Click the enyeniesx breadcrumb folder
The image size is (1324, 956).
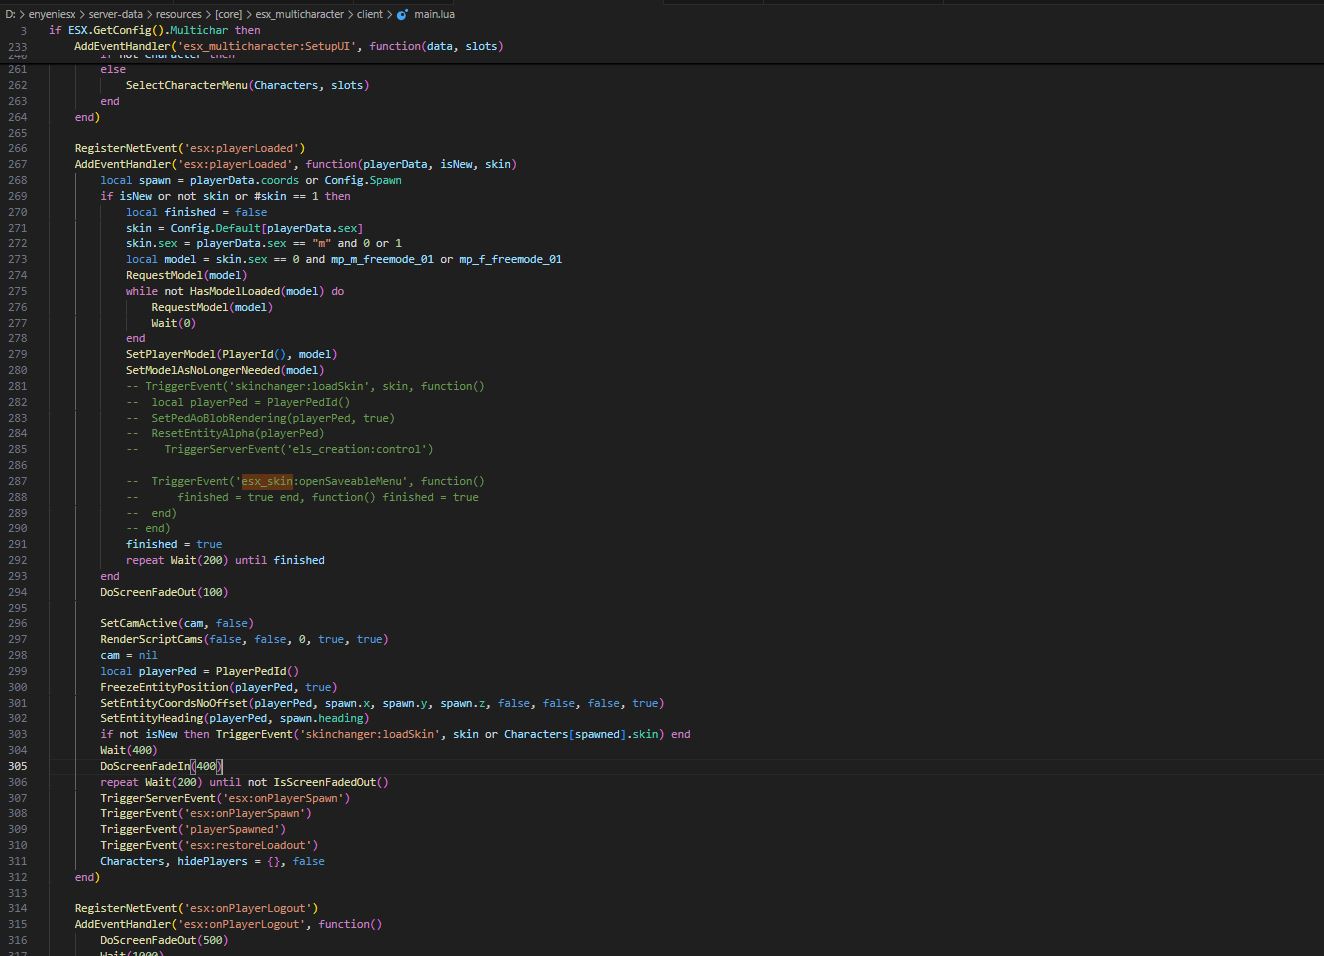[52, 15]
